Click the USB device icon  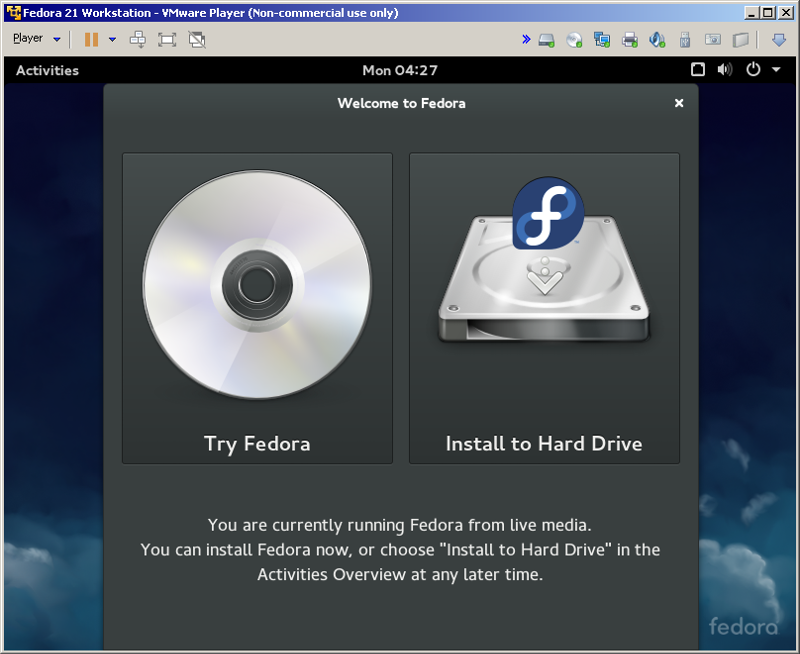point(685,40)
